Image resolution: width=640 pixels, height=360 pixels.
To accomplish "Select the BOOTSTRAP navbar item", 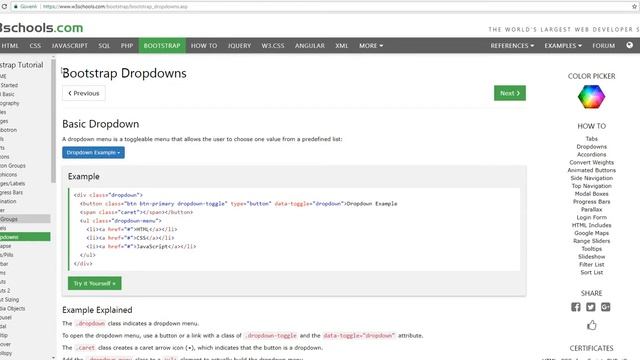I will pyautogui.click(x=162, y=46).
